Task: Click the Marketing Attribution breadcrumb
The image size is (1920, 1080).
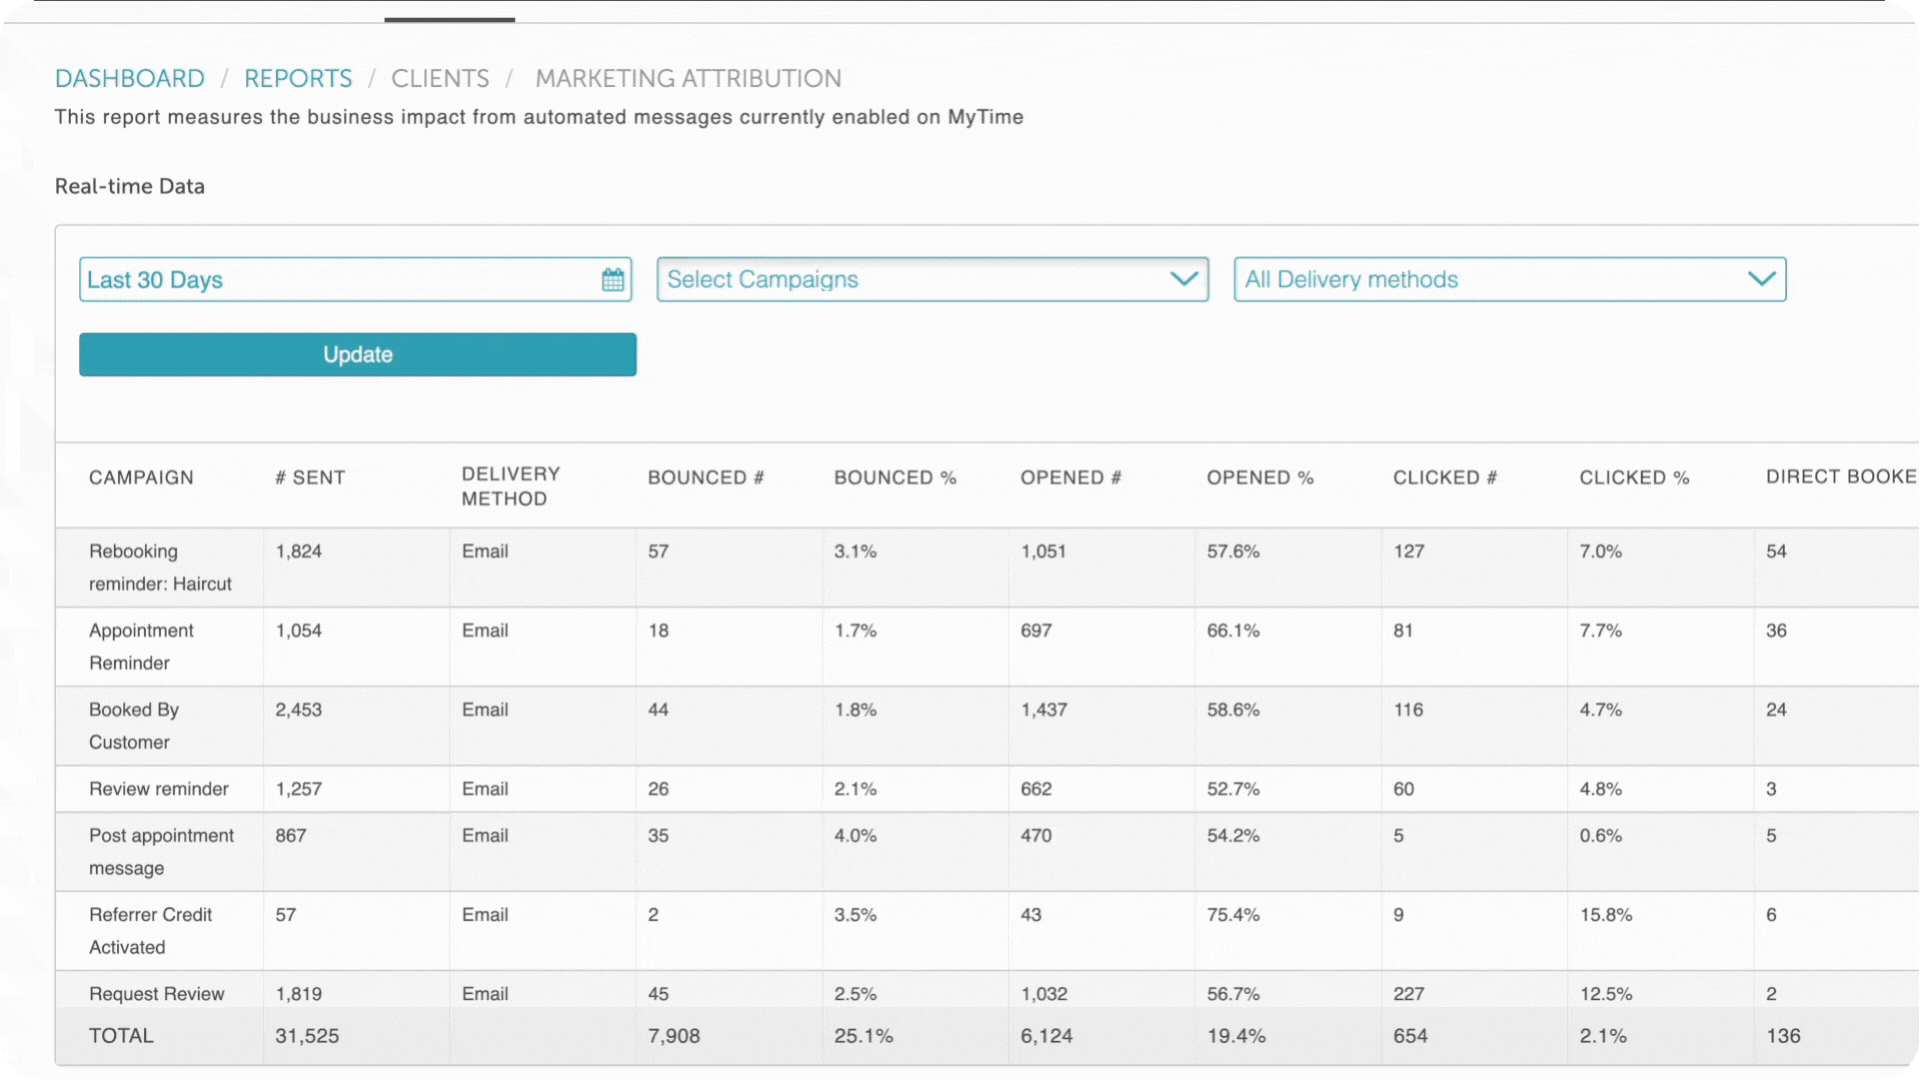Action: pos(688,78)
